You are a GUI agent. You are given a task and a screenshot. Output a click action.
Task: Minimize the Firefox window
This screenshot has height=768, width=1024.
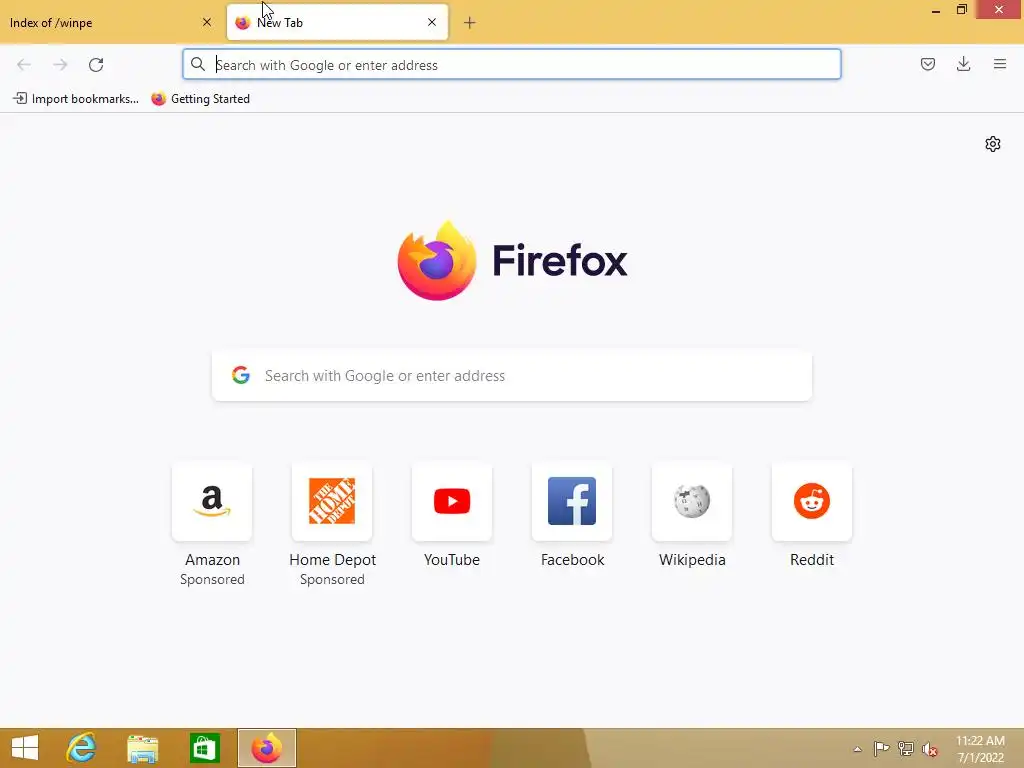tap(936, 10)
